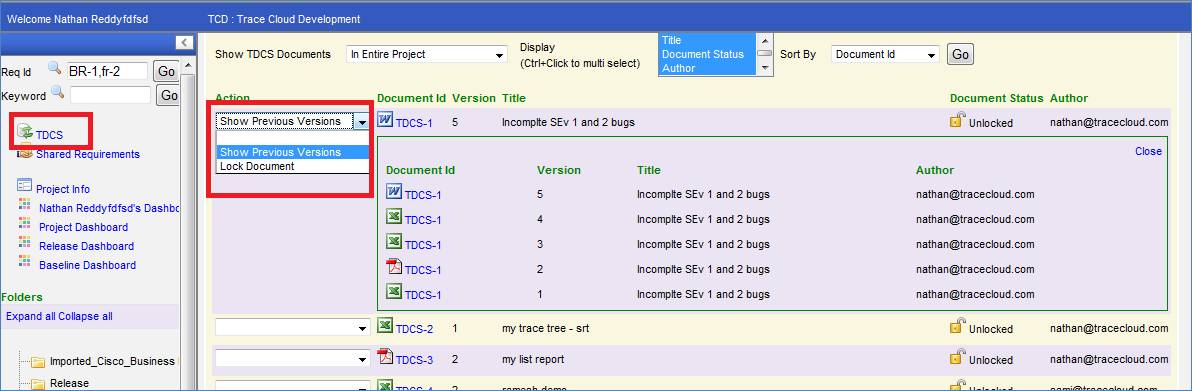The image size is (1192, 391).
Task: Collapse the left sidebar with arrow button
Action: [185, 43]
